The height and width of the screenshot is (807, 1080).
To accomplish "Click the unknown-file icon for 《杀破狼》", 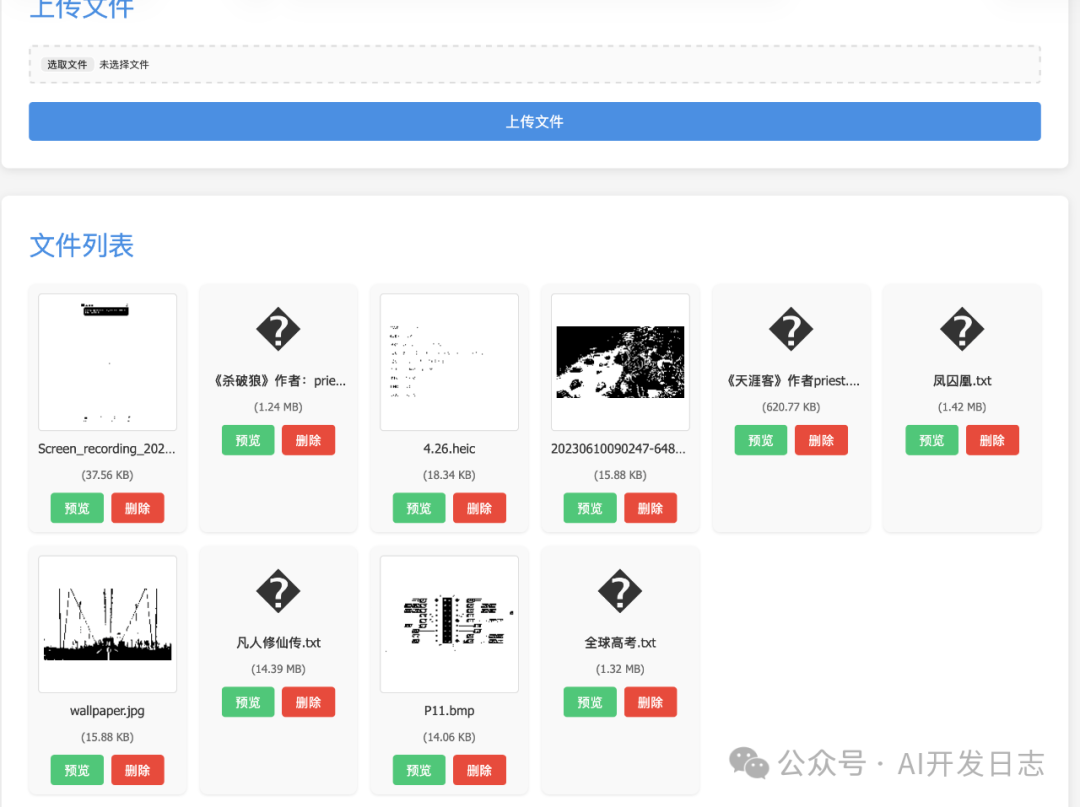I will 278,329.
